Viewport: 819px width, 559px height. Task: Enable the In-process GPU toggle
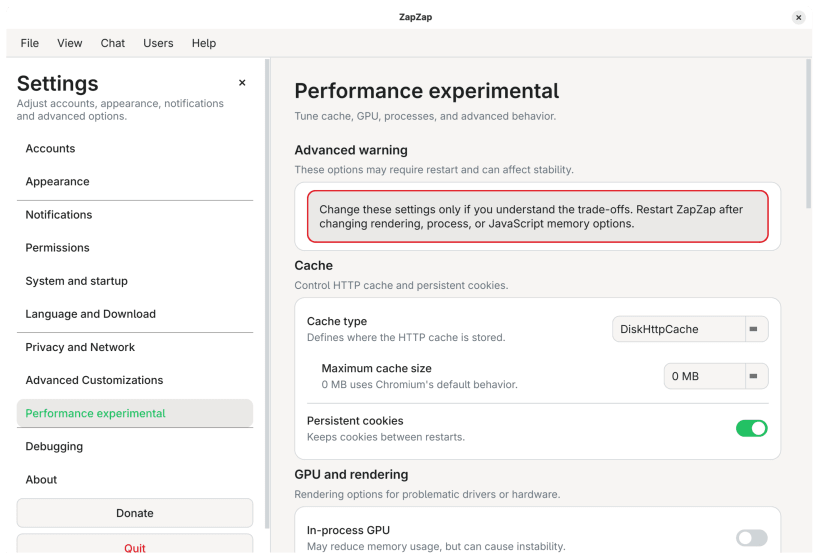(x=752, y=538)
